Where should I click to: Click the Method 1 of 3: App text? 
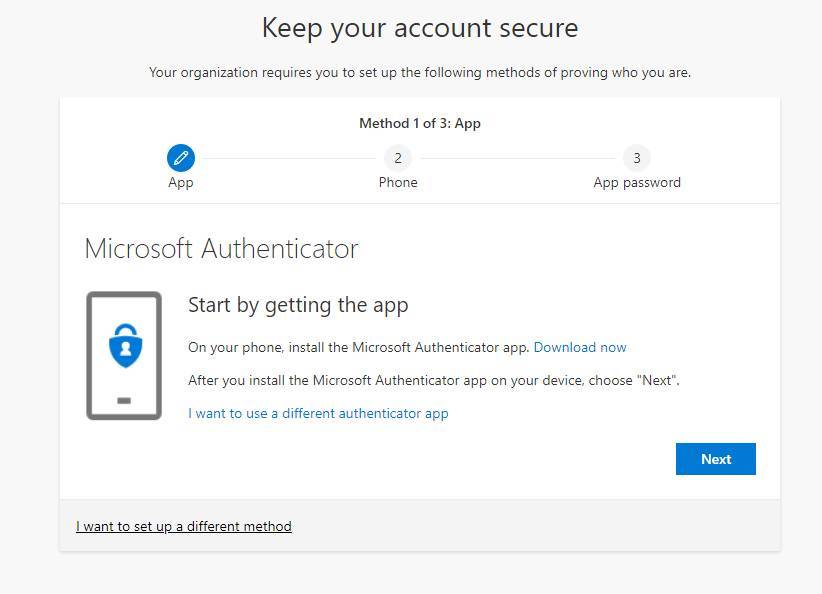pyautogui.click(x=420, y=123)
